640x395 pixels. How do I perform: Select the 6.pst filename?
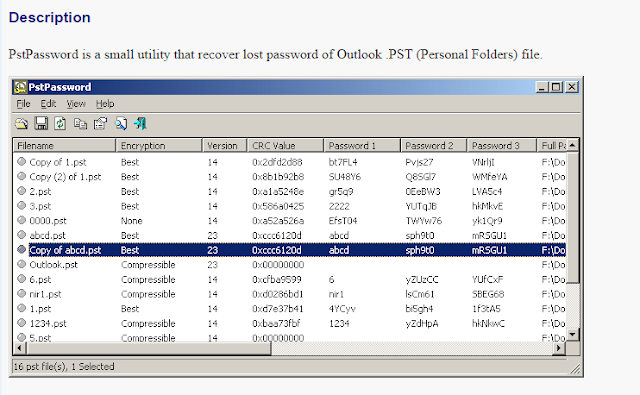tap(40, 280)
